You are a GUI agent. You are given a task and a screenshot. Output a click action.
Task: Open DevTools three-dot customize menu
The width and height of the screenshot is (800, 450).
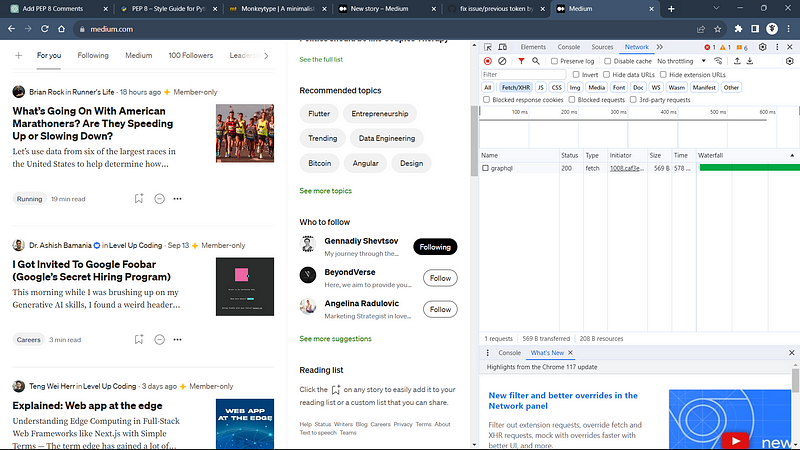777,47
